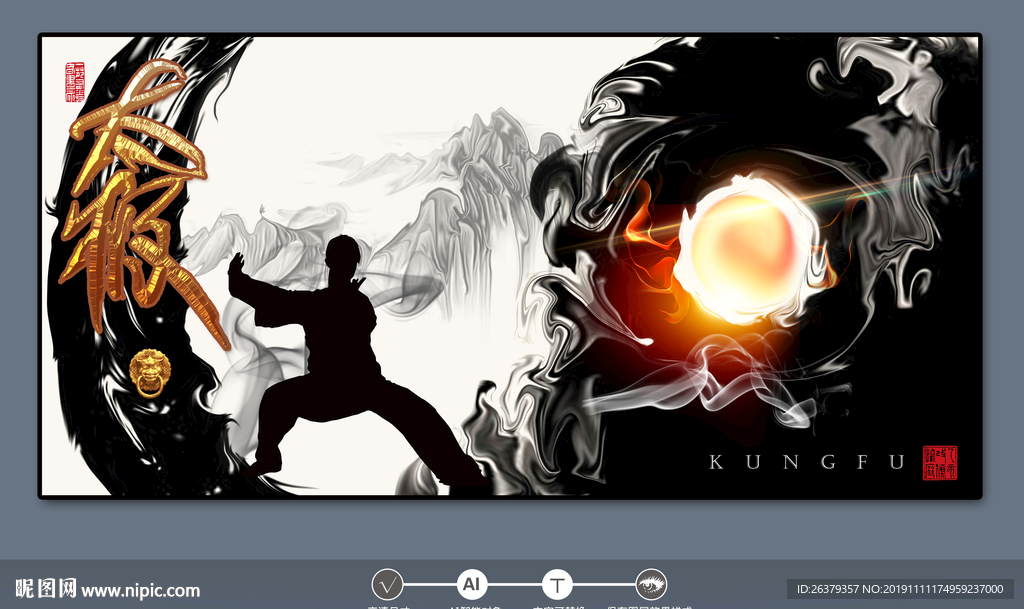1024x609 pixels.
Task: Click the KUNGFU text on the poster
Action: click(x=807, y=462)
